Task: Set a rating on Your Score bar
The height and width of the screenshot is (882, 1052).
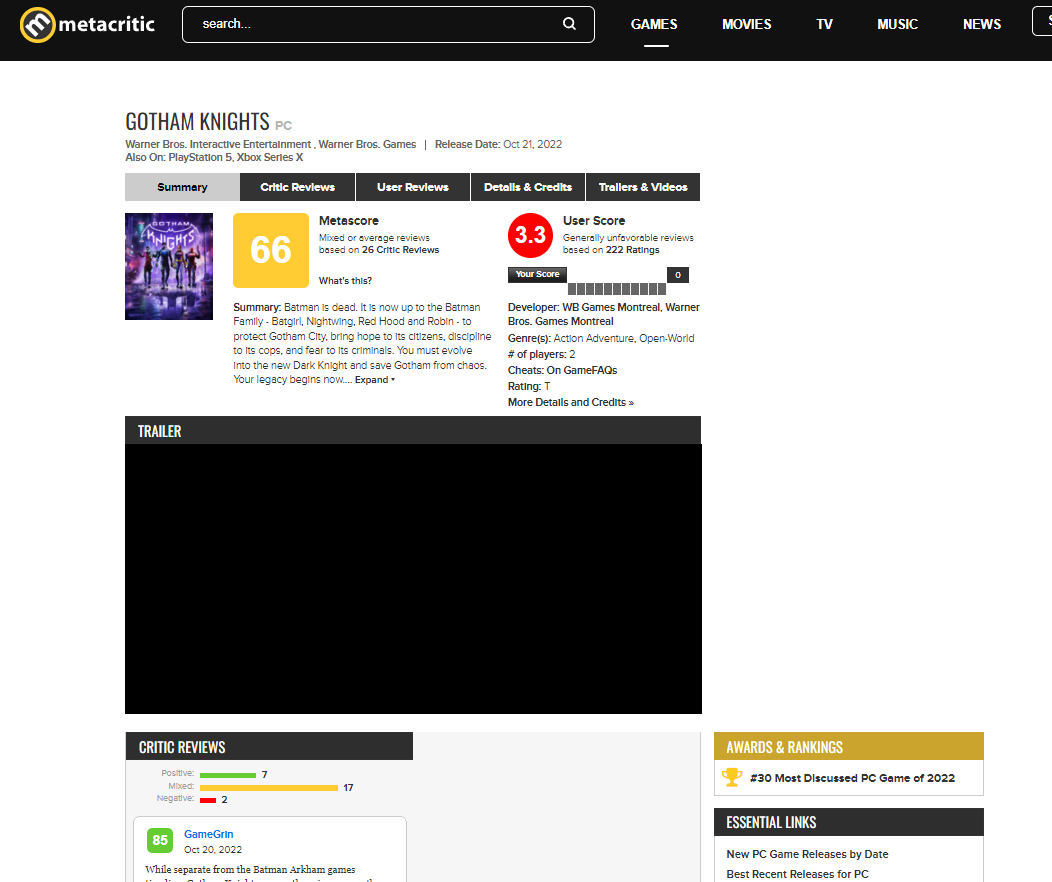Action: [x=617, y=289]
